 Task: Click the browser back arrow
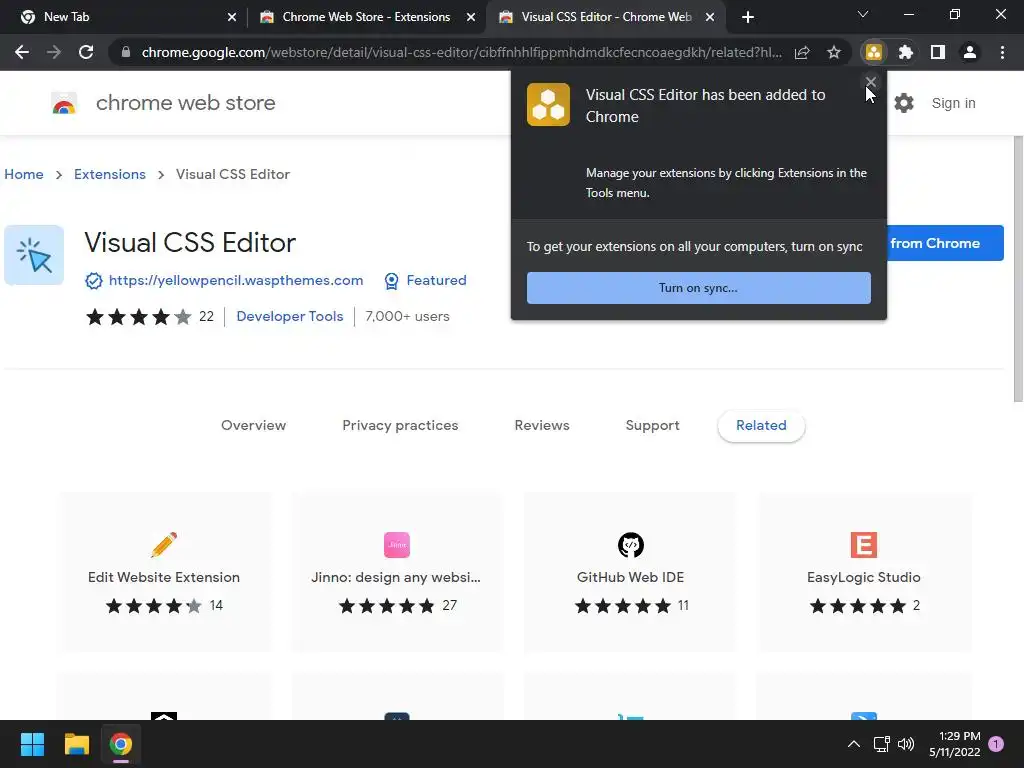(x=22, y=52)
